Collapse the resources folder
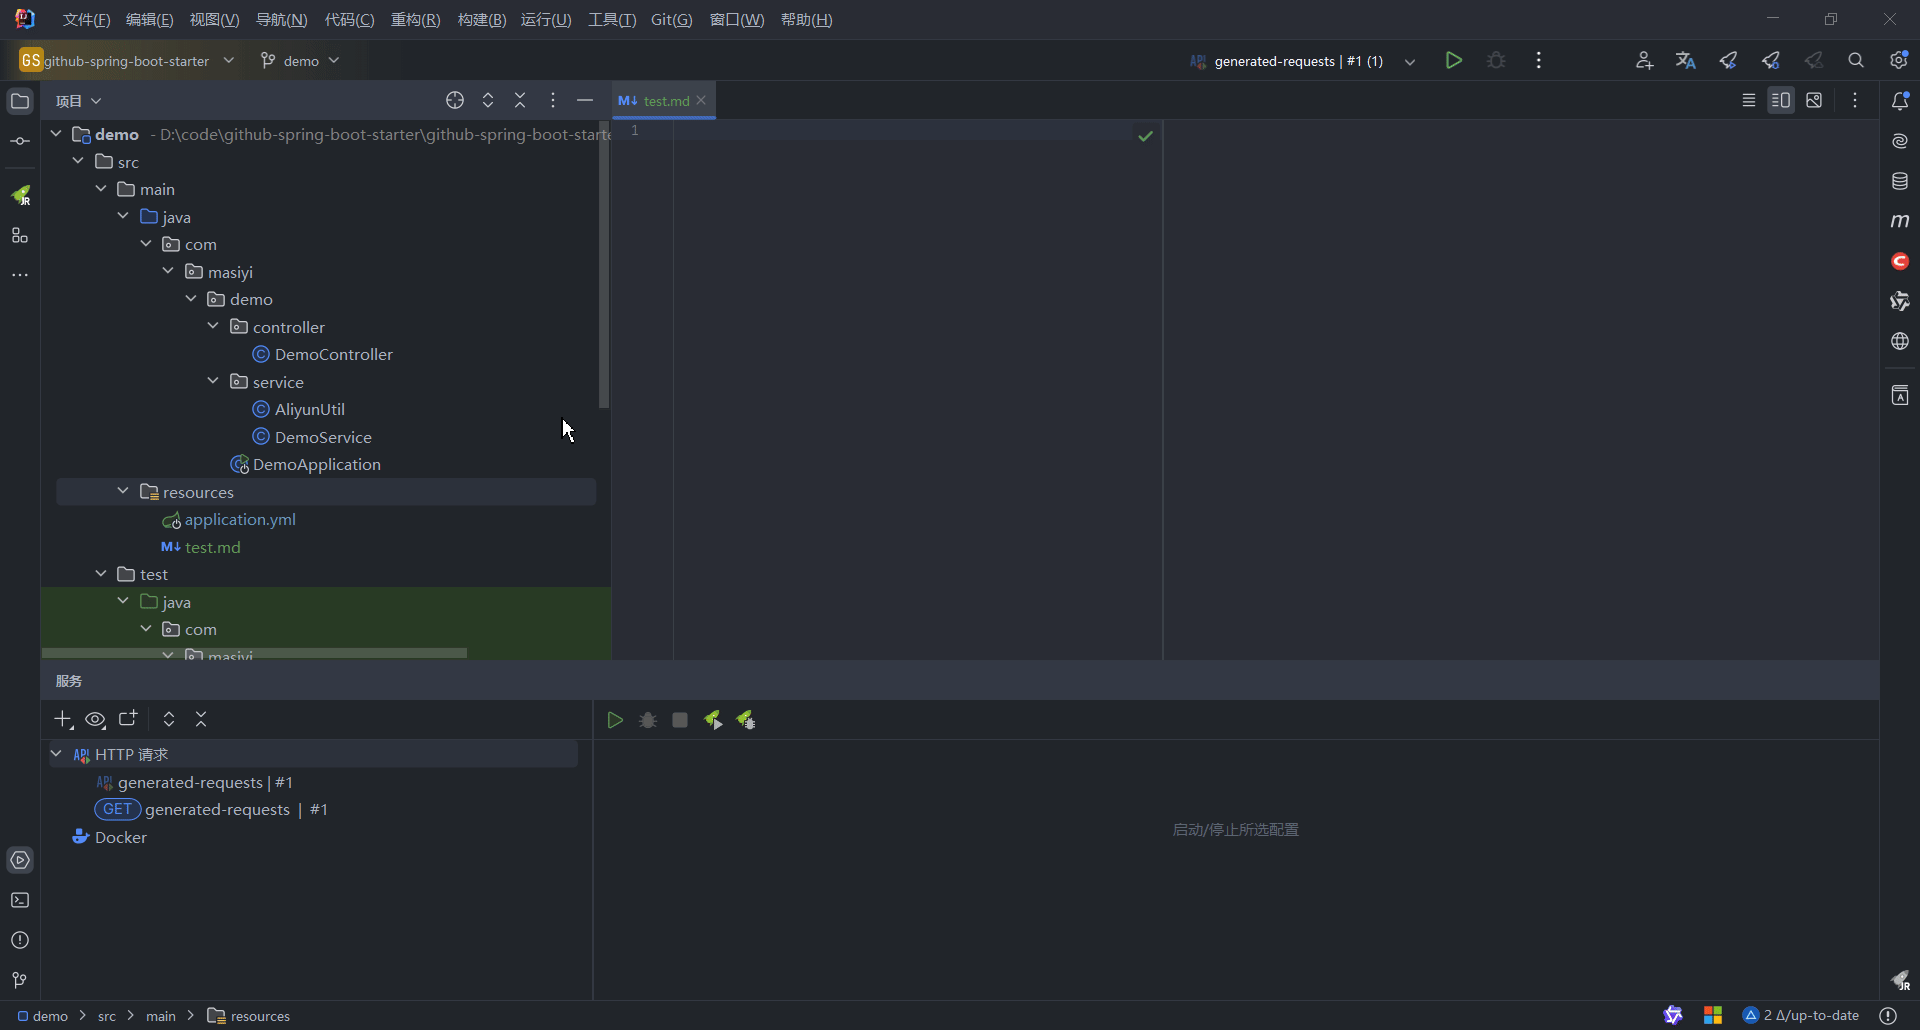 123,491
